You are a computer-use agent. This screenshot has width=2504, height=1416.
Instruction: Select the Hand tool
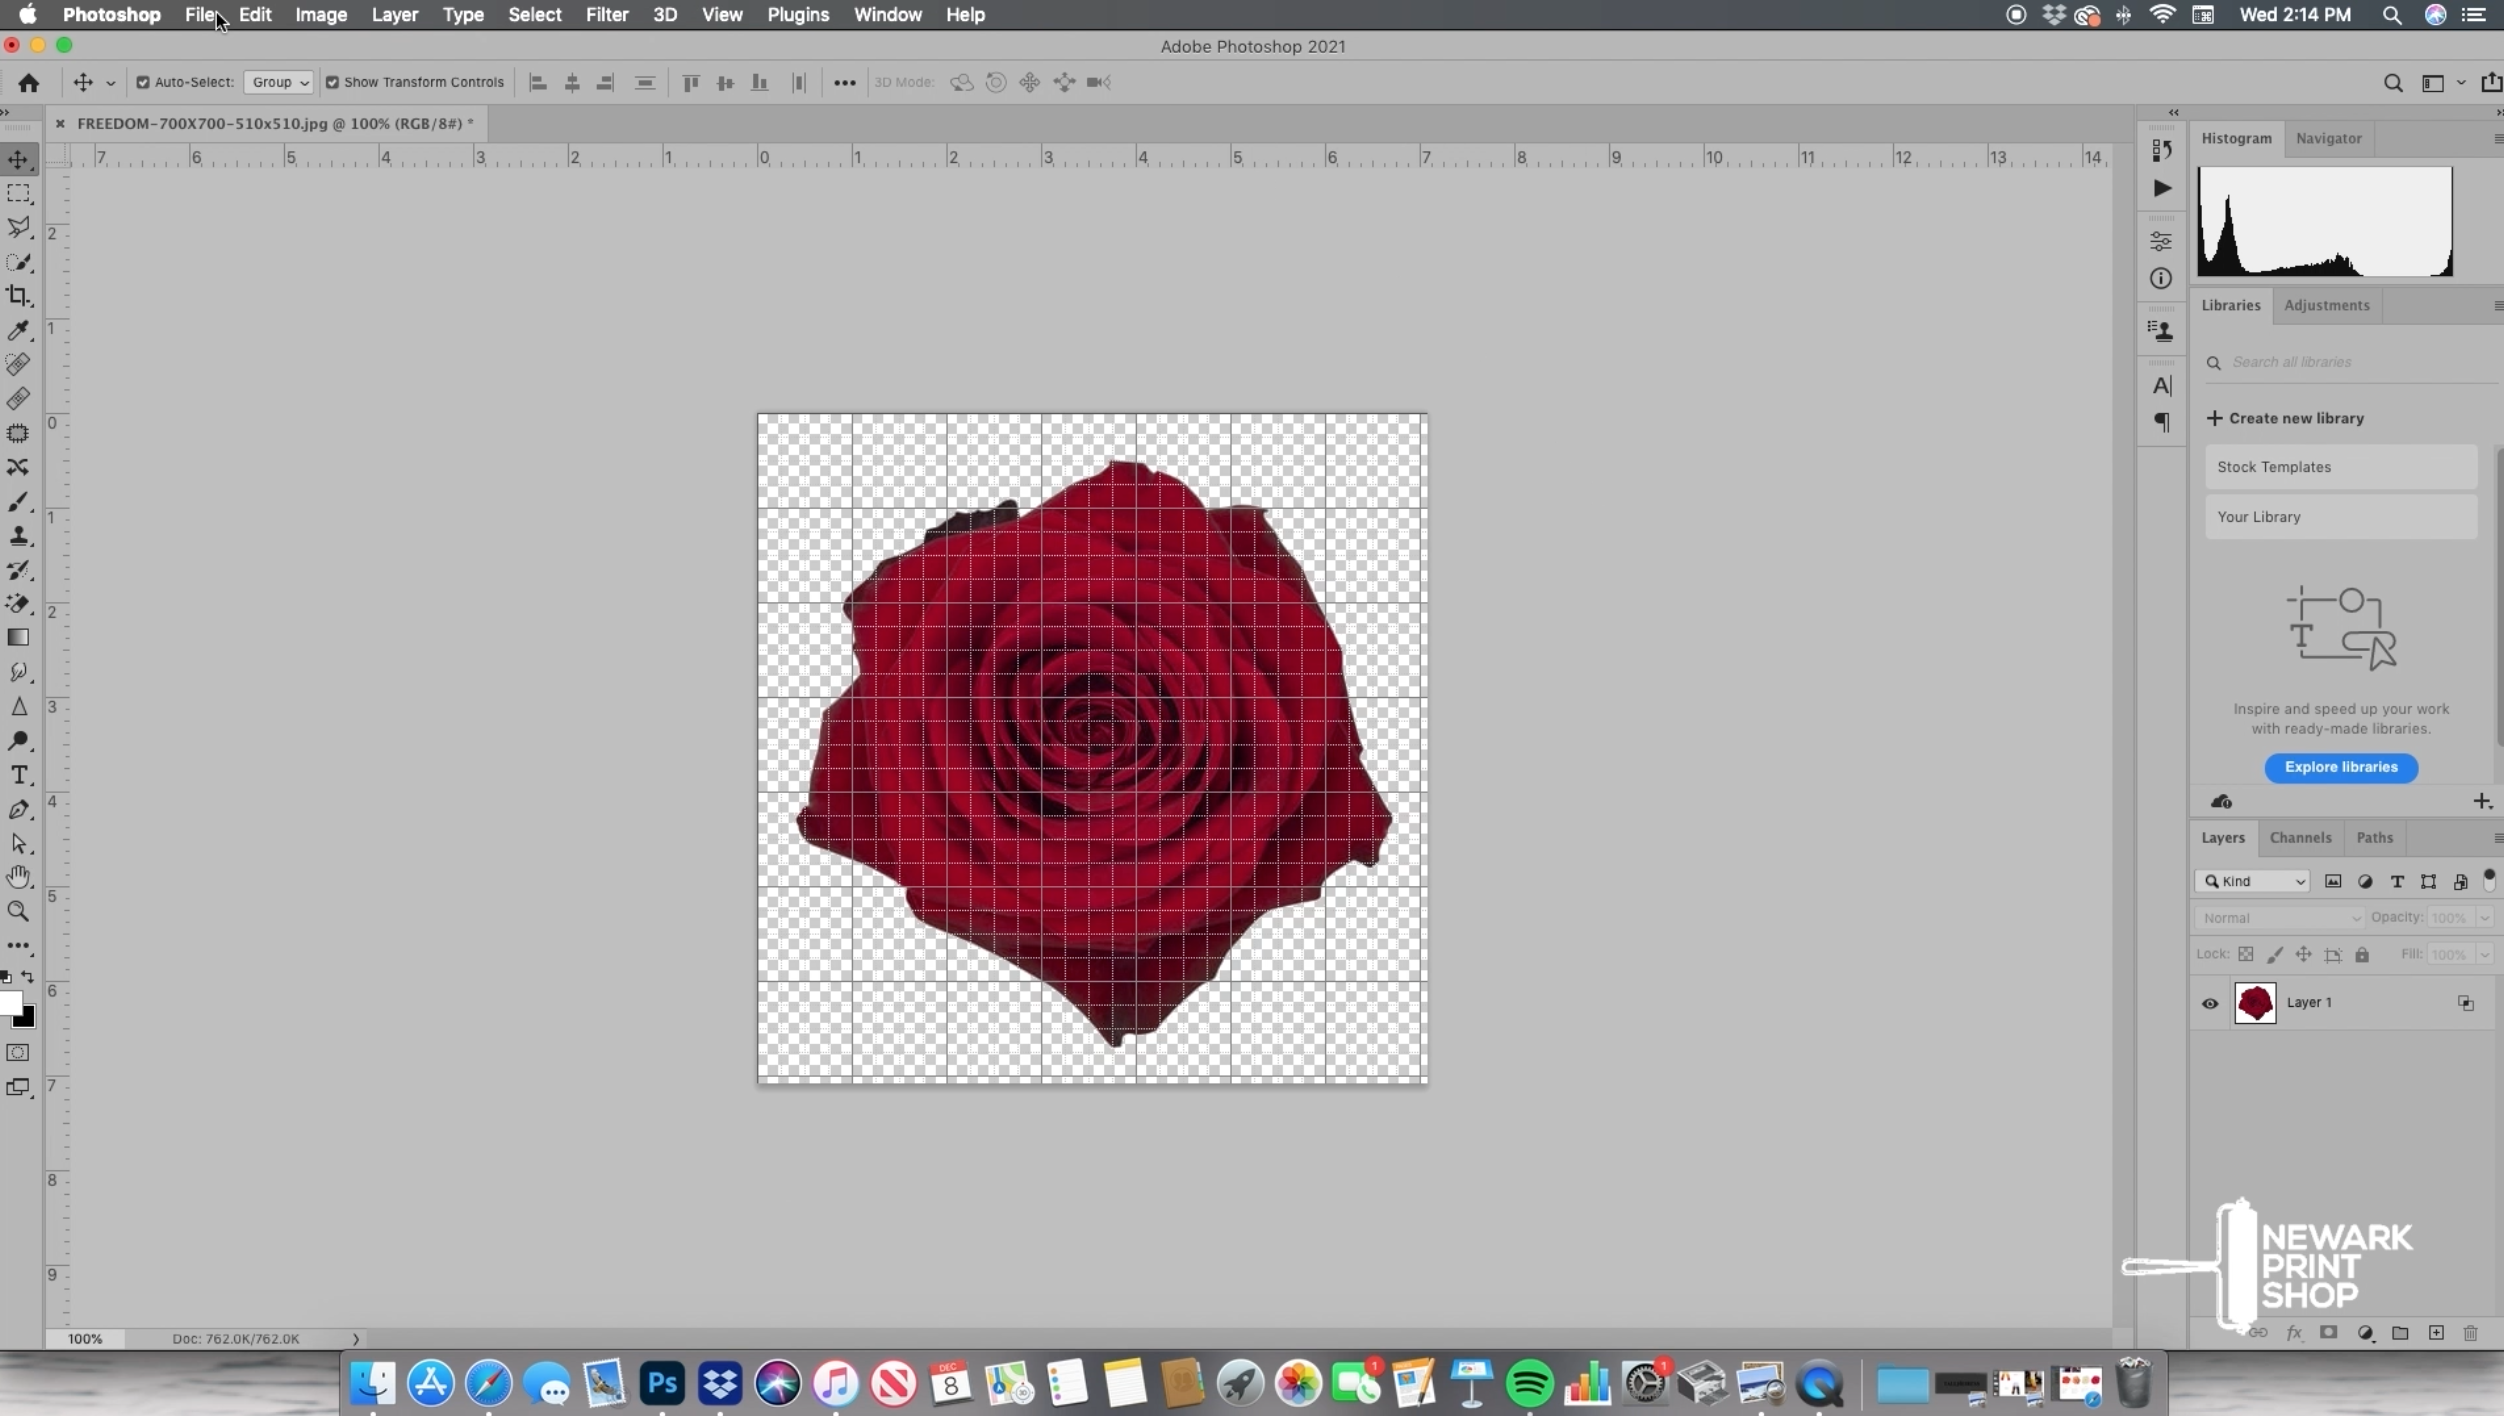pyautogui.click(x=18, y=877)
